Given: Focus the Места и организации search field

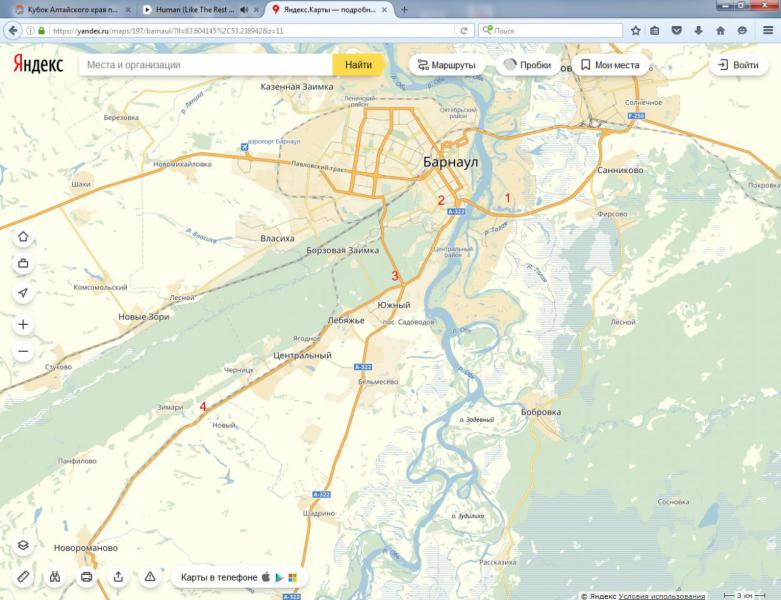Looking at the screenshot, I should (x=205, y=65).
